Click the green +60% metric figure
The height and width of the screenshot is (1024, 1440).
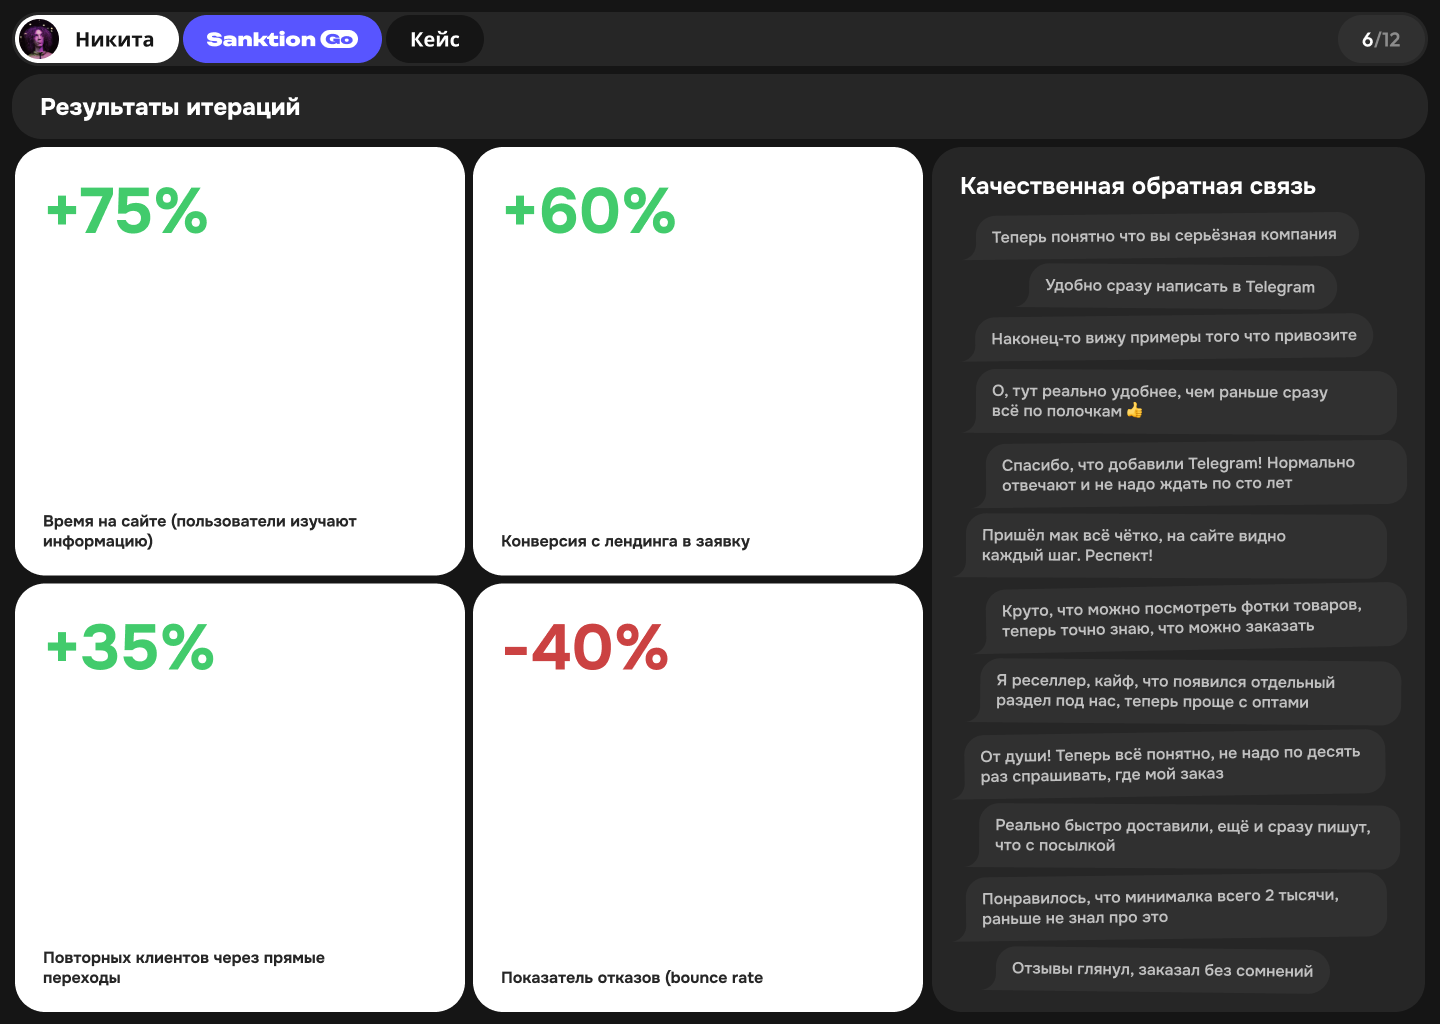pos(588,211)
